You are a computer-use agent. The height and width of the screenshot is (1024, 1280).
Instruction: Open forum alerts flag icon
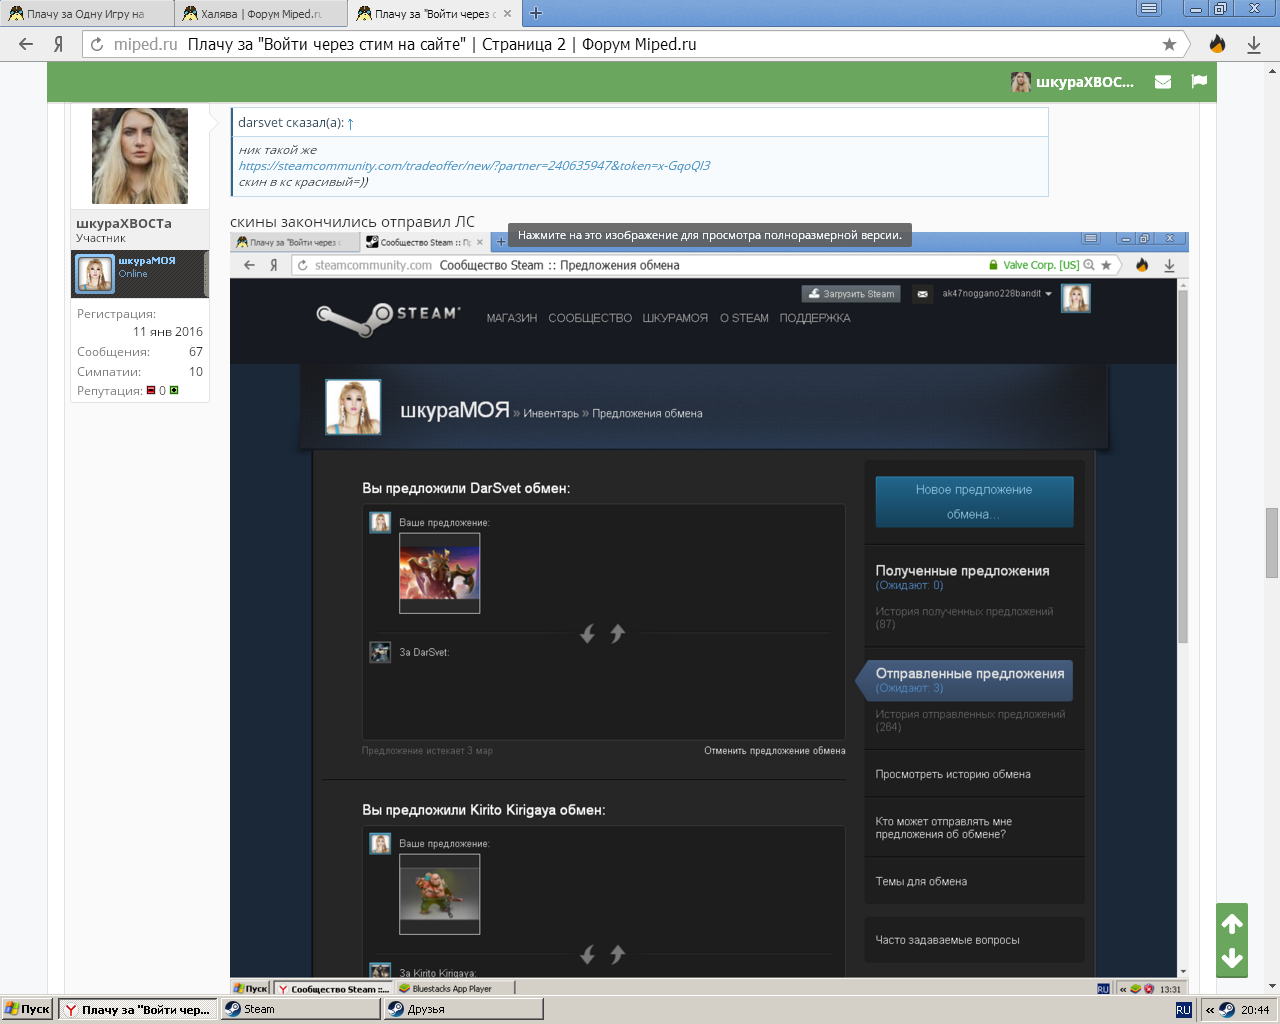tap(1199, 82)
